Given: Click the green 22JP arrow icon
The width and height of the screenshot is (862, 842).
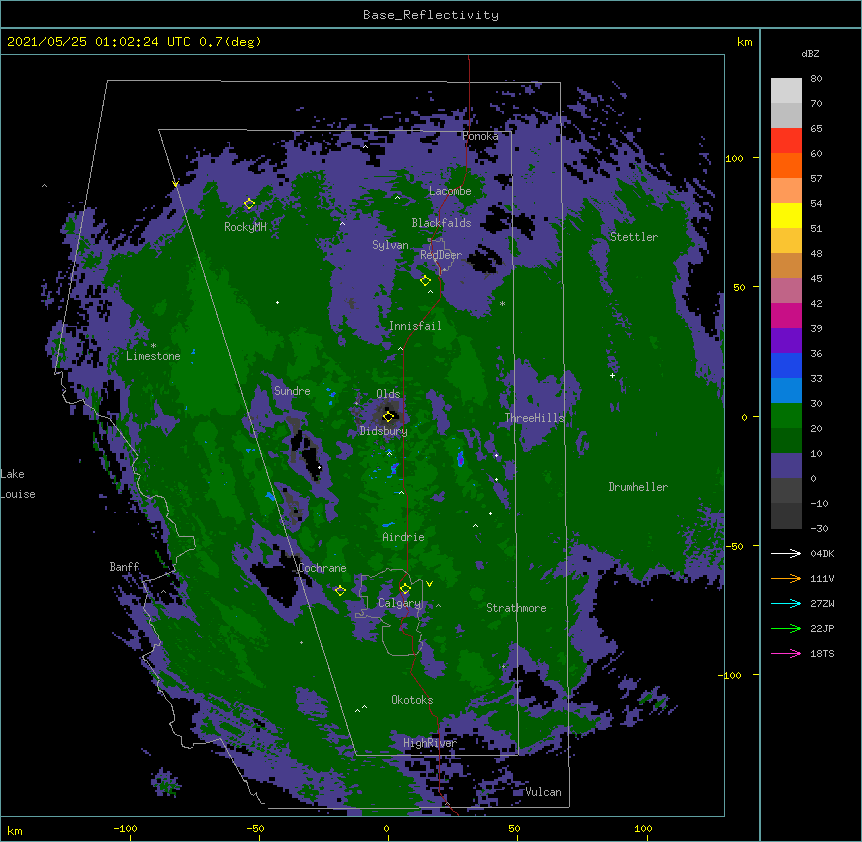Looking at the screenshot, I should pos(786,628).
